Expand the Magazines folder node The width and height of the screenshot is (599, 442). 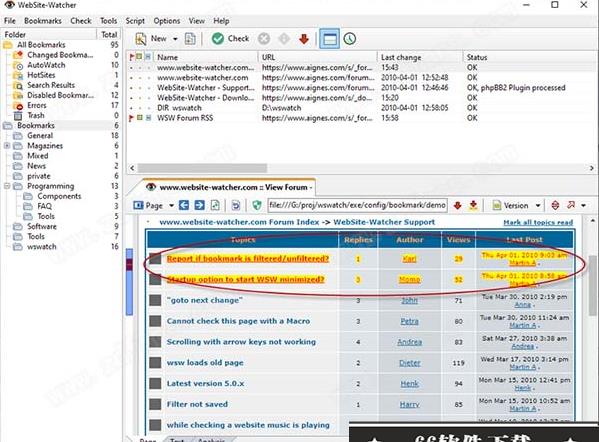tap(7, 146)
